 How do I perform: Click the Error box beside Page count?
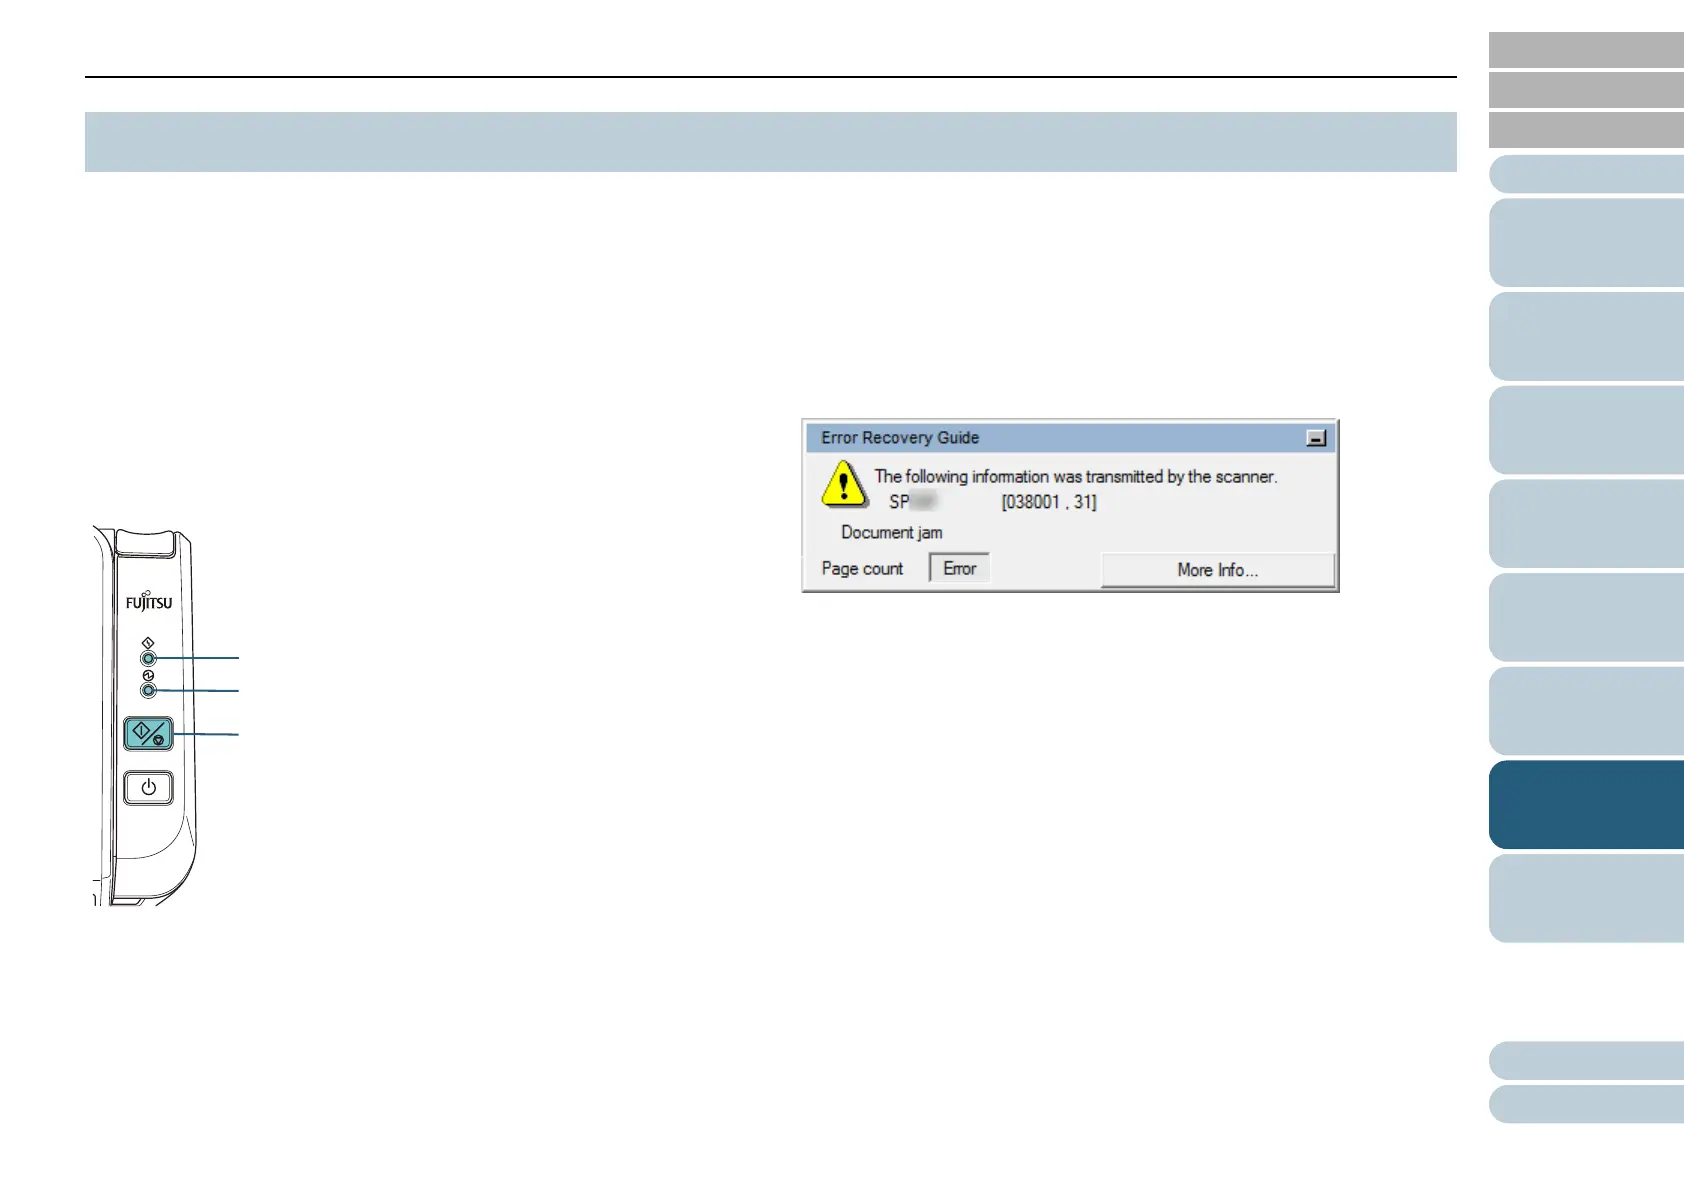(x=959, y=568)
